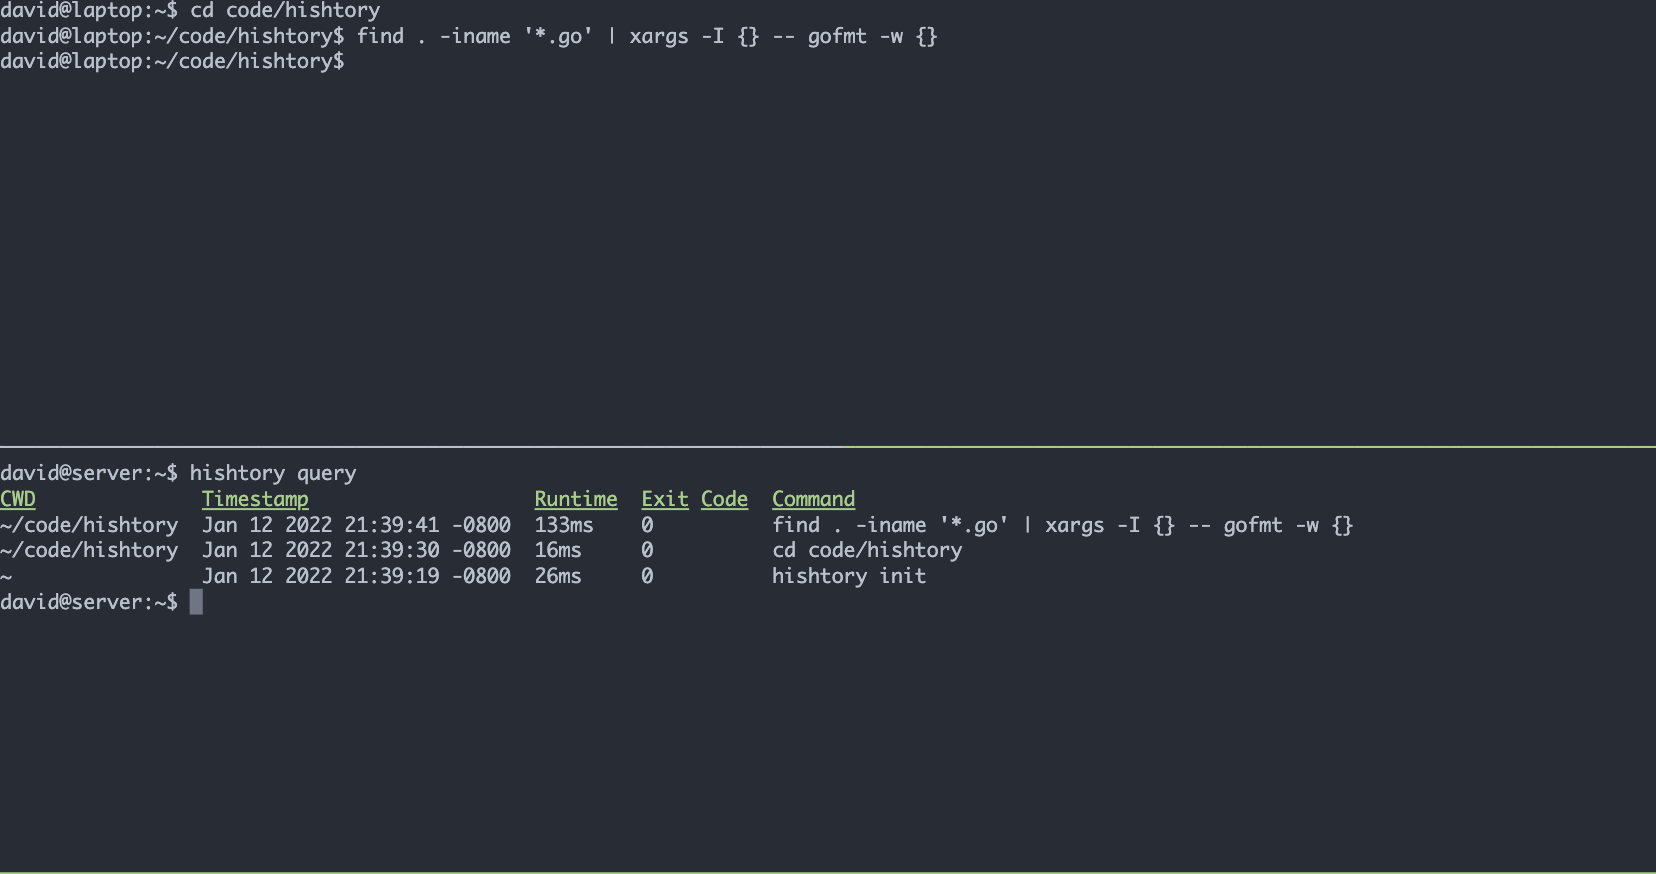Click the tilde CWD entry in last row
Image resolution: width=1656 pixels, height=874 pixels.
coord(6,577)
